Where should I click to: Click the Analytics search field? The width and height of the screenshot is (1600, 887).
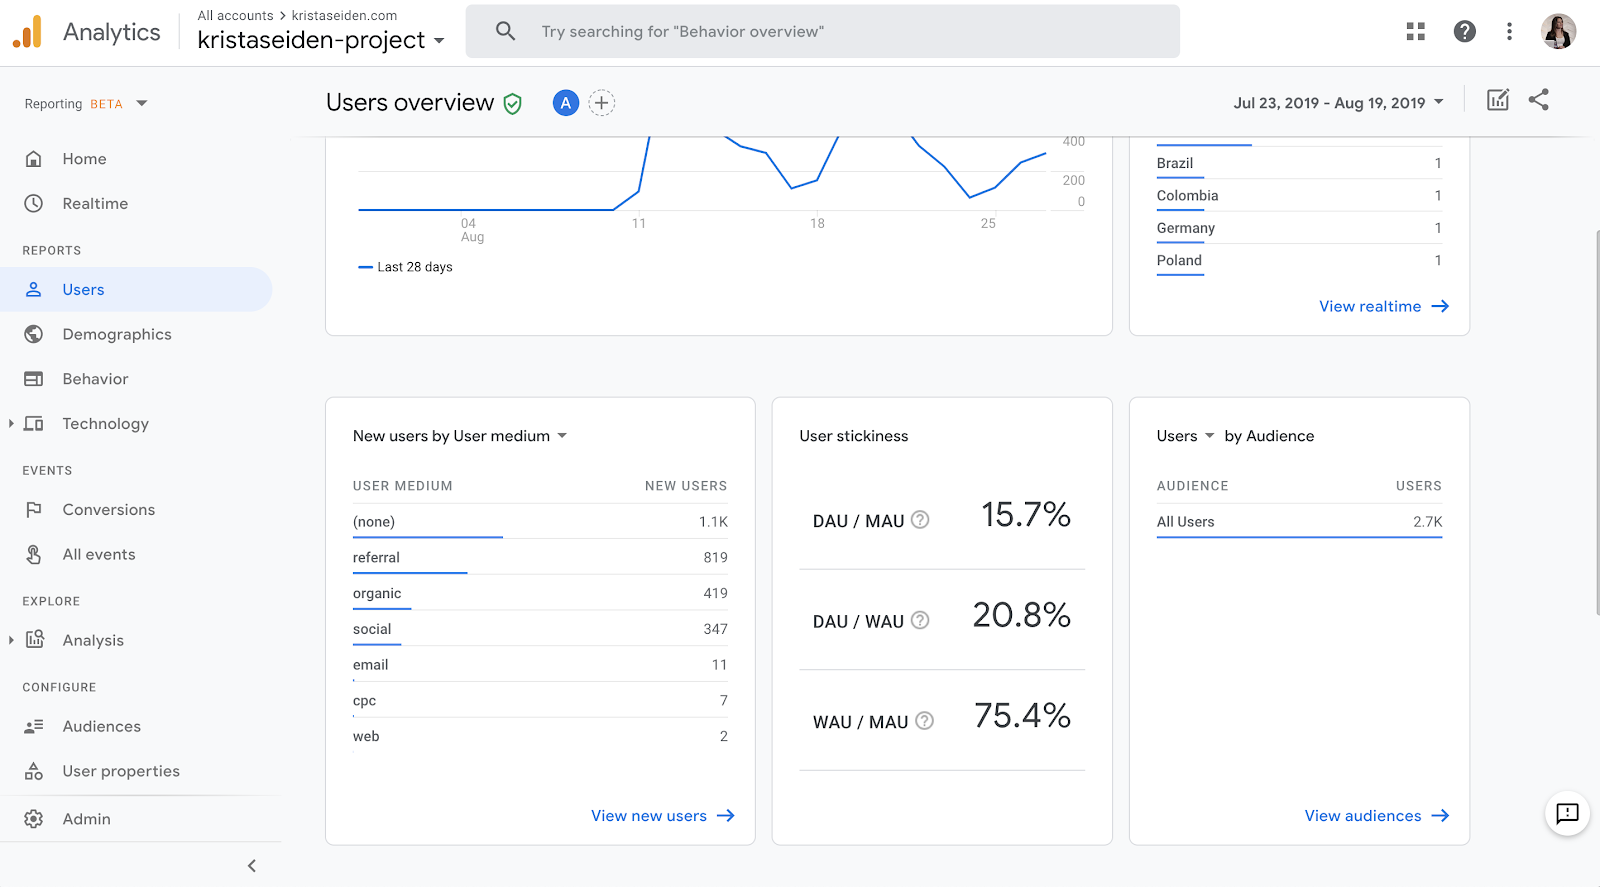pos(822,32)
